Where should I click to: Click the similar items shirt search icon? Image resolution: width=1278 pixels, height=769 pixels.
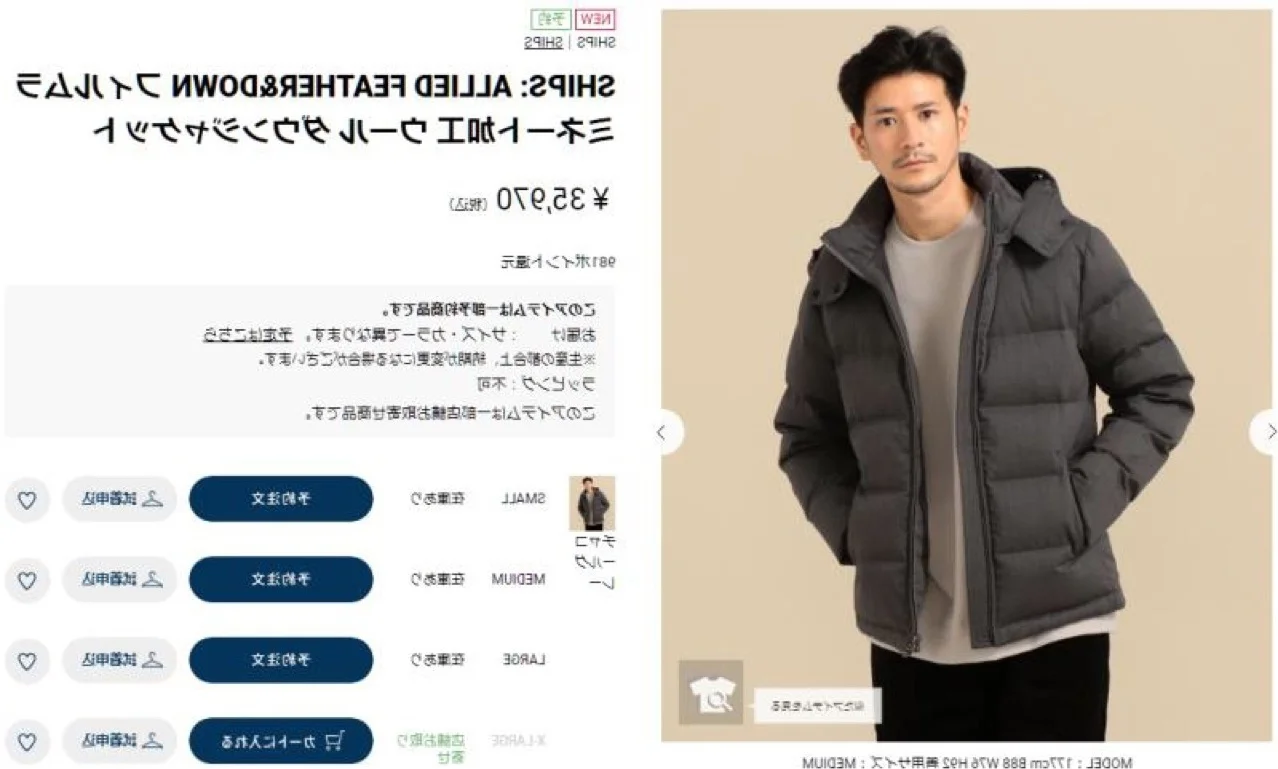click(710, 692)
